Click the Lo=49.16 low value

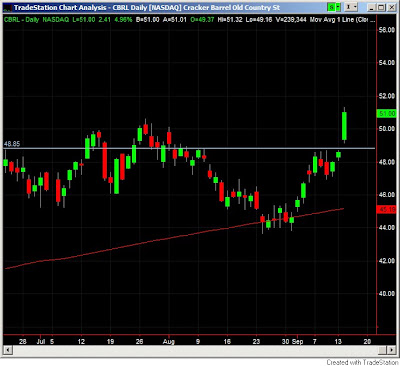pos(259,20)
